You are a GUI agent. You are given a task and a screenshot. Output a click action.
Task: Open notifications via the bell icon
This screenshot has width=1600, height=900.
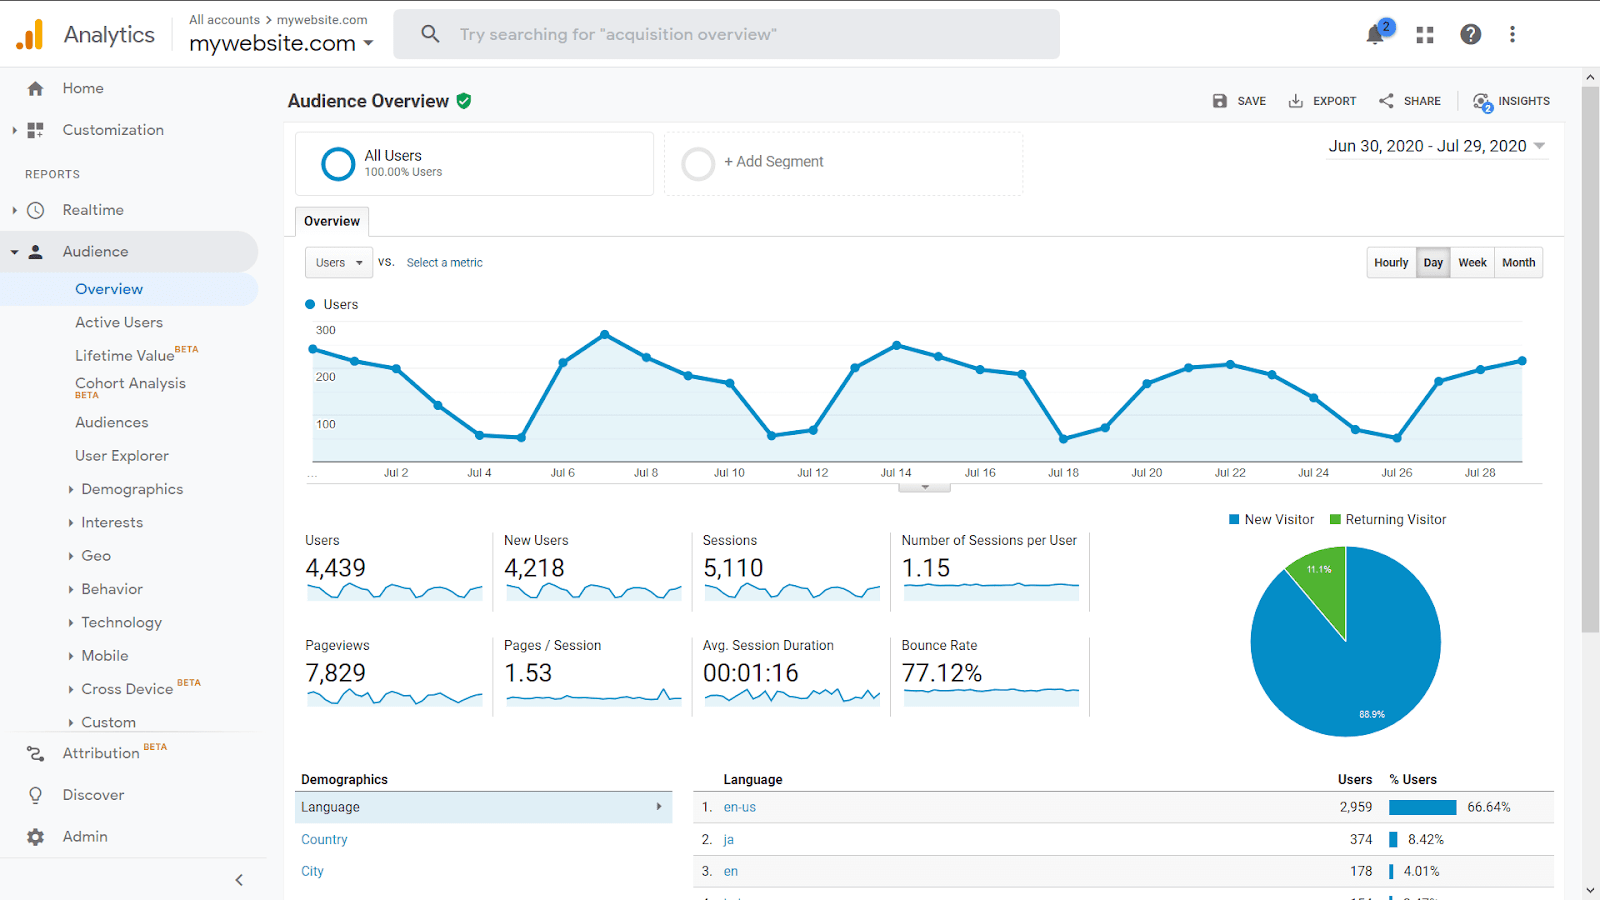[1374, 33]
